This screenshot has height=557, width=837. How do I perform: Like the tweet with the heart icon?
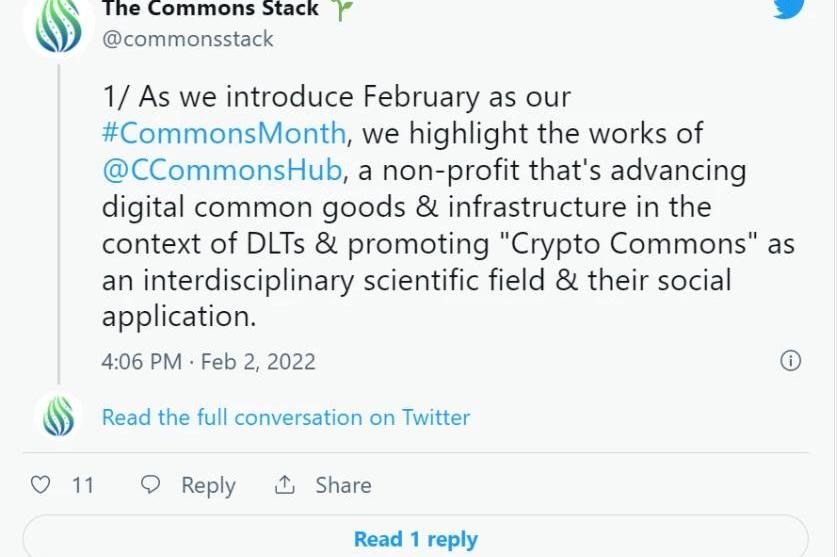40,485
